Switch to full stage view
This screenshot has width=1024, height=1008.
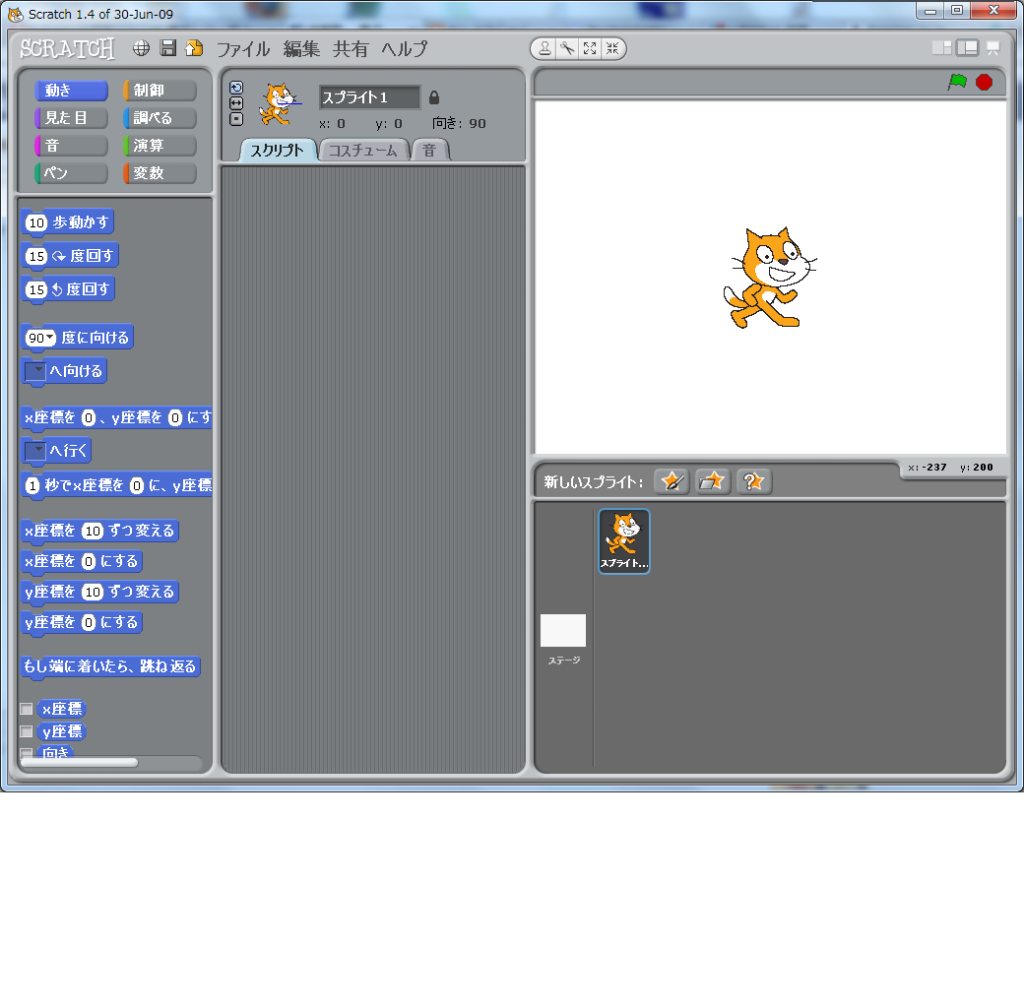click(x=967, y=48)
